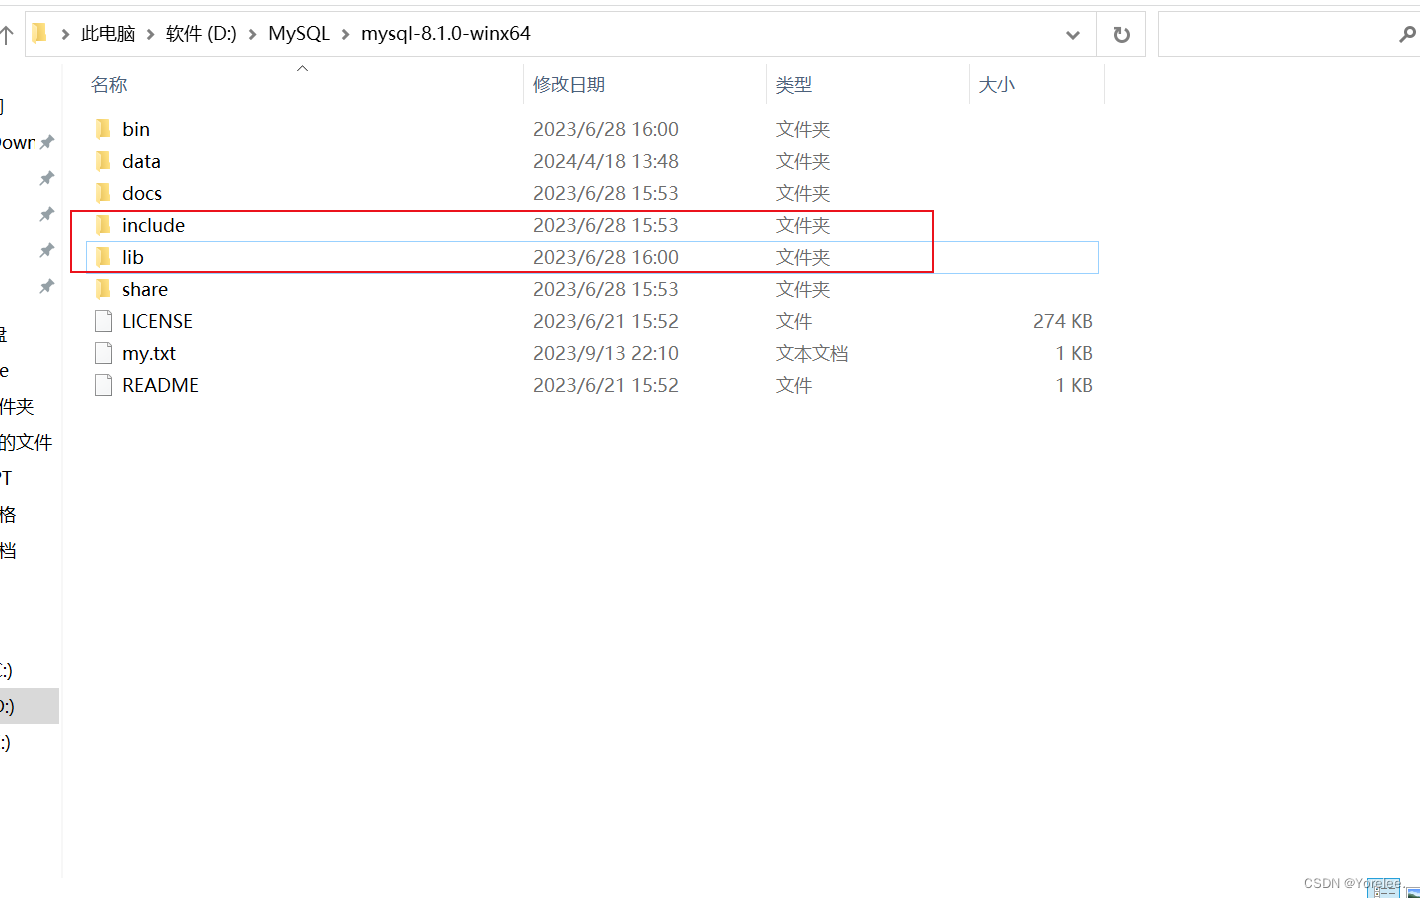Open the address bar history dropdown
This screenshot has width=1420, height=898.
coord(1073,33)
